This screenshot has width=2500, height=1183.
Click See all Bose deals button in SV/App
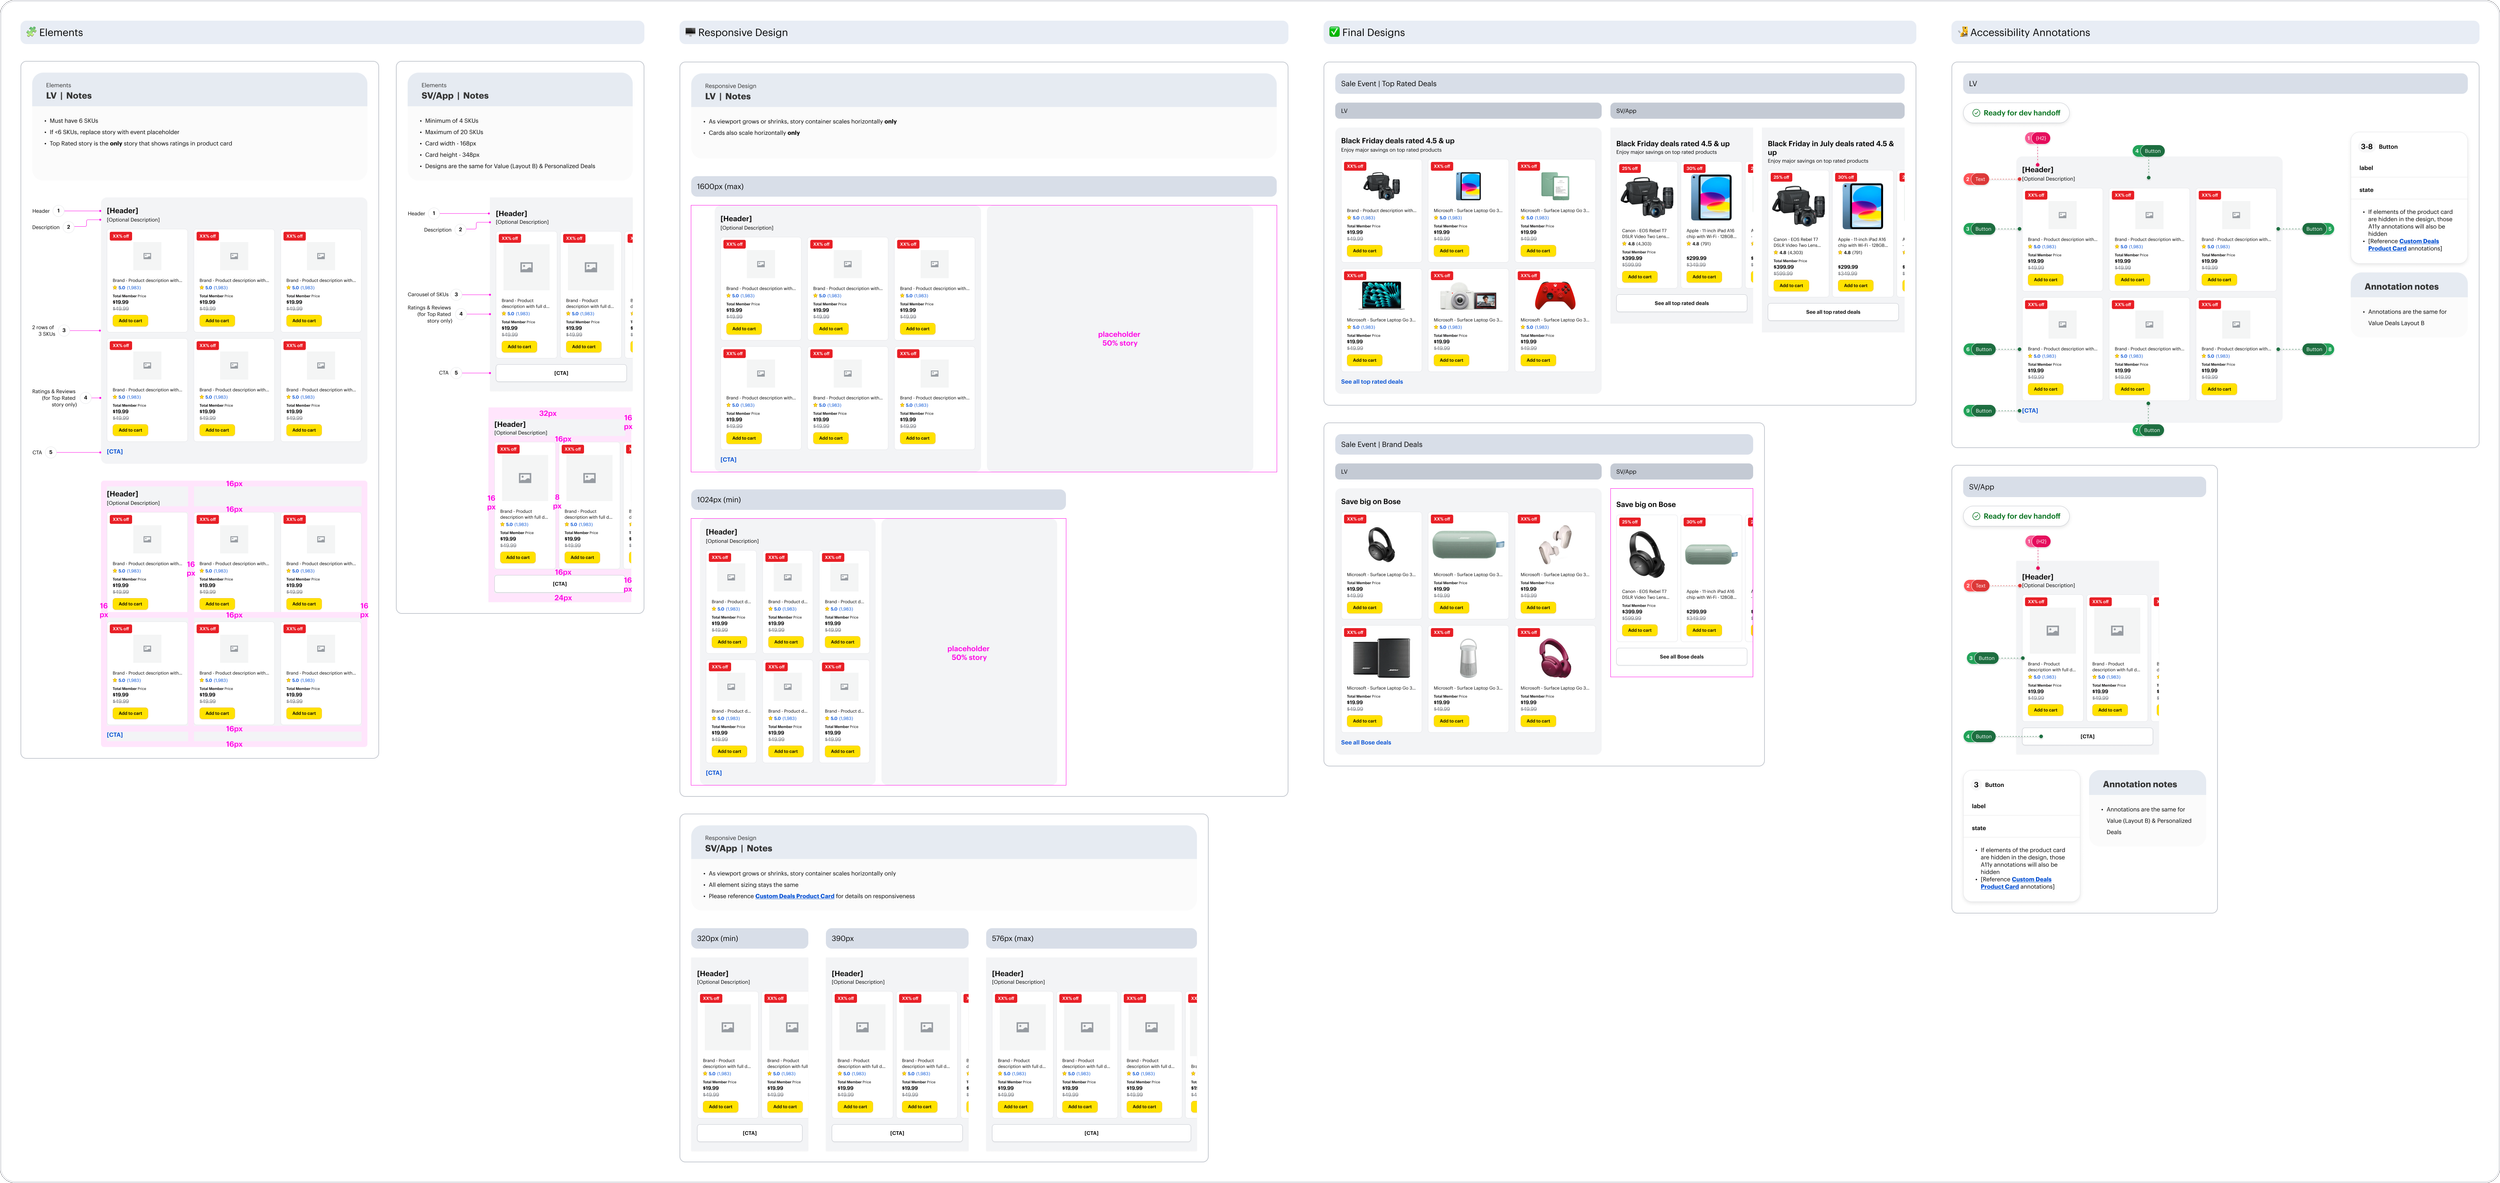click(1681, 657)
